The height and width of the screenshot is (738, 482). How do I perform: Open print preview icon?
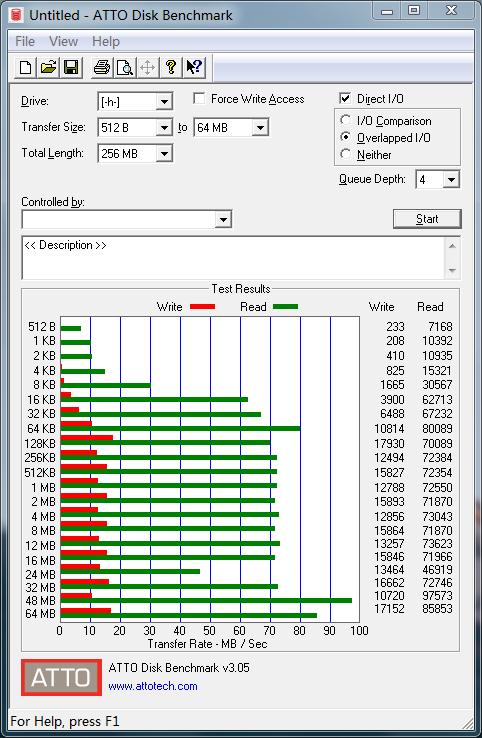click(x=125, y=67)
